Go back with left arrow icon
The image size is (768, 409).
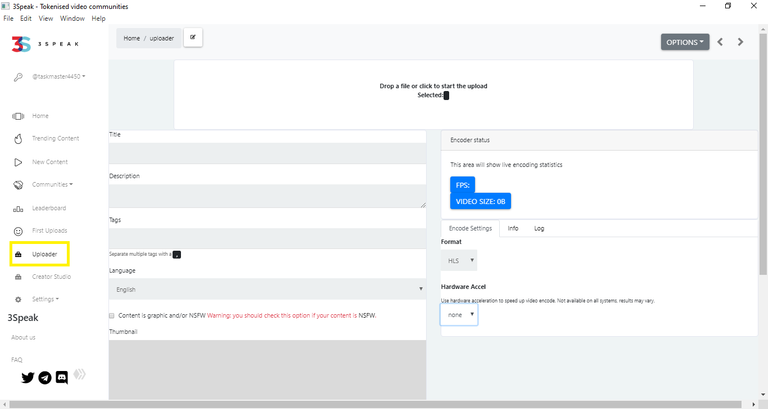coord(720,42)
